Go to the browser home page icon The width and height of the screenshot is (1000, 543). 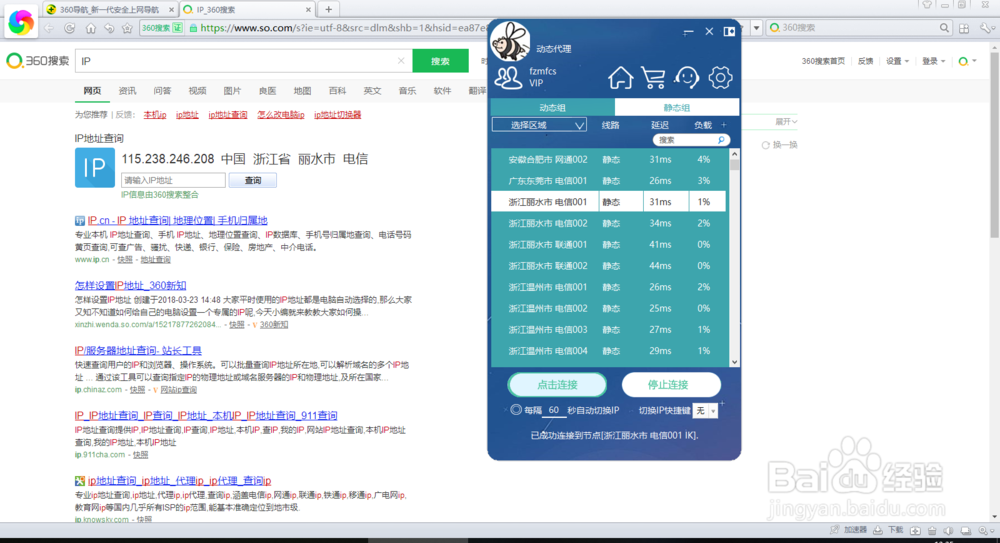(x=91, y=28)
